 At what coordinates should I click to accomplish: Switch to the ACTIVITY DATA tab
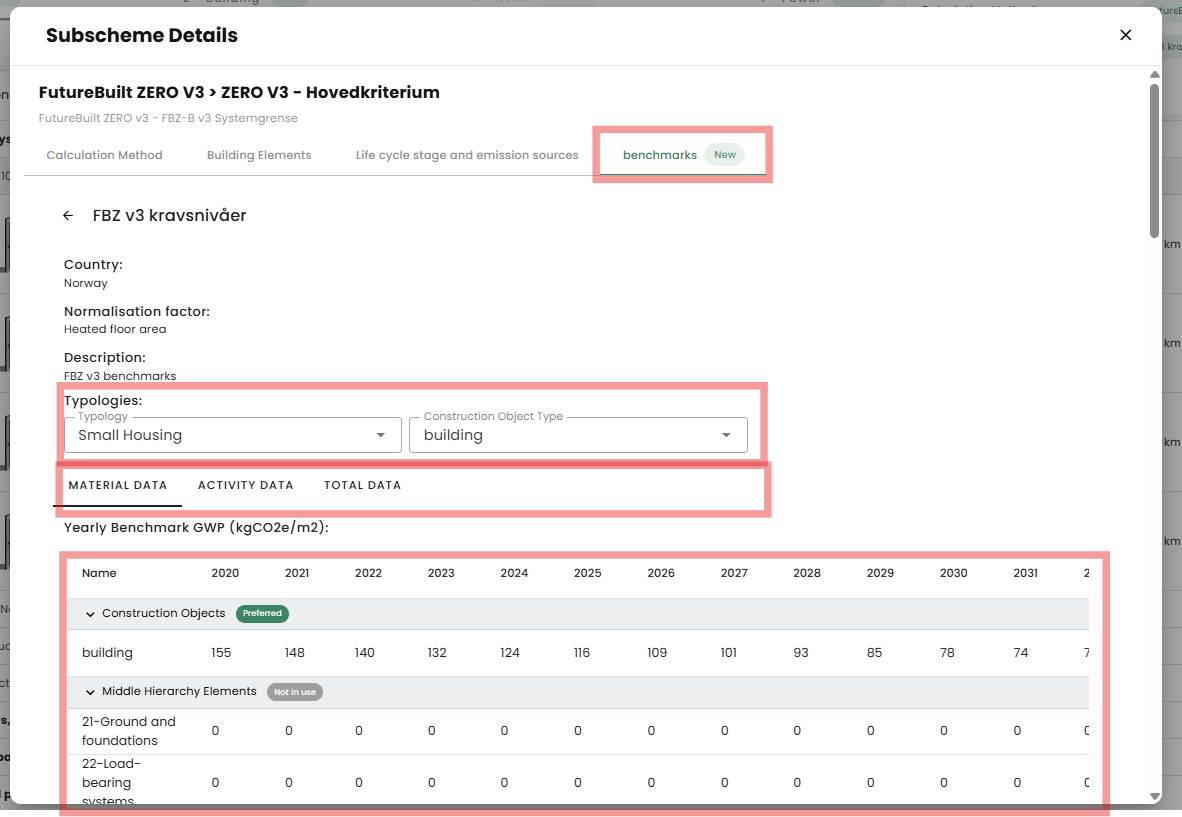click(245, 485)
